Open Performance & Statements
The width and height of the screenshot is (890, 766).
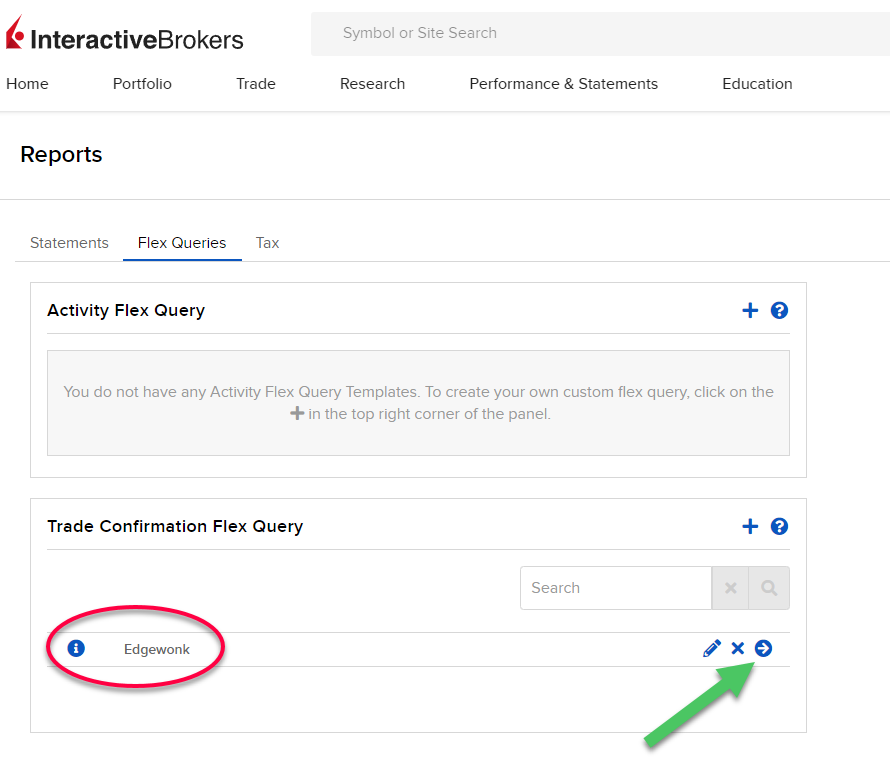coord(563,84)
